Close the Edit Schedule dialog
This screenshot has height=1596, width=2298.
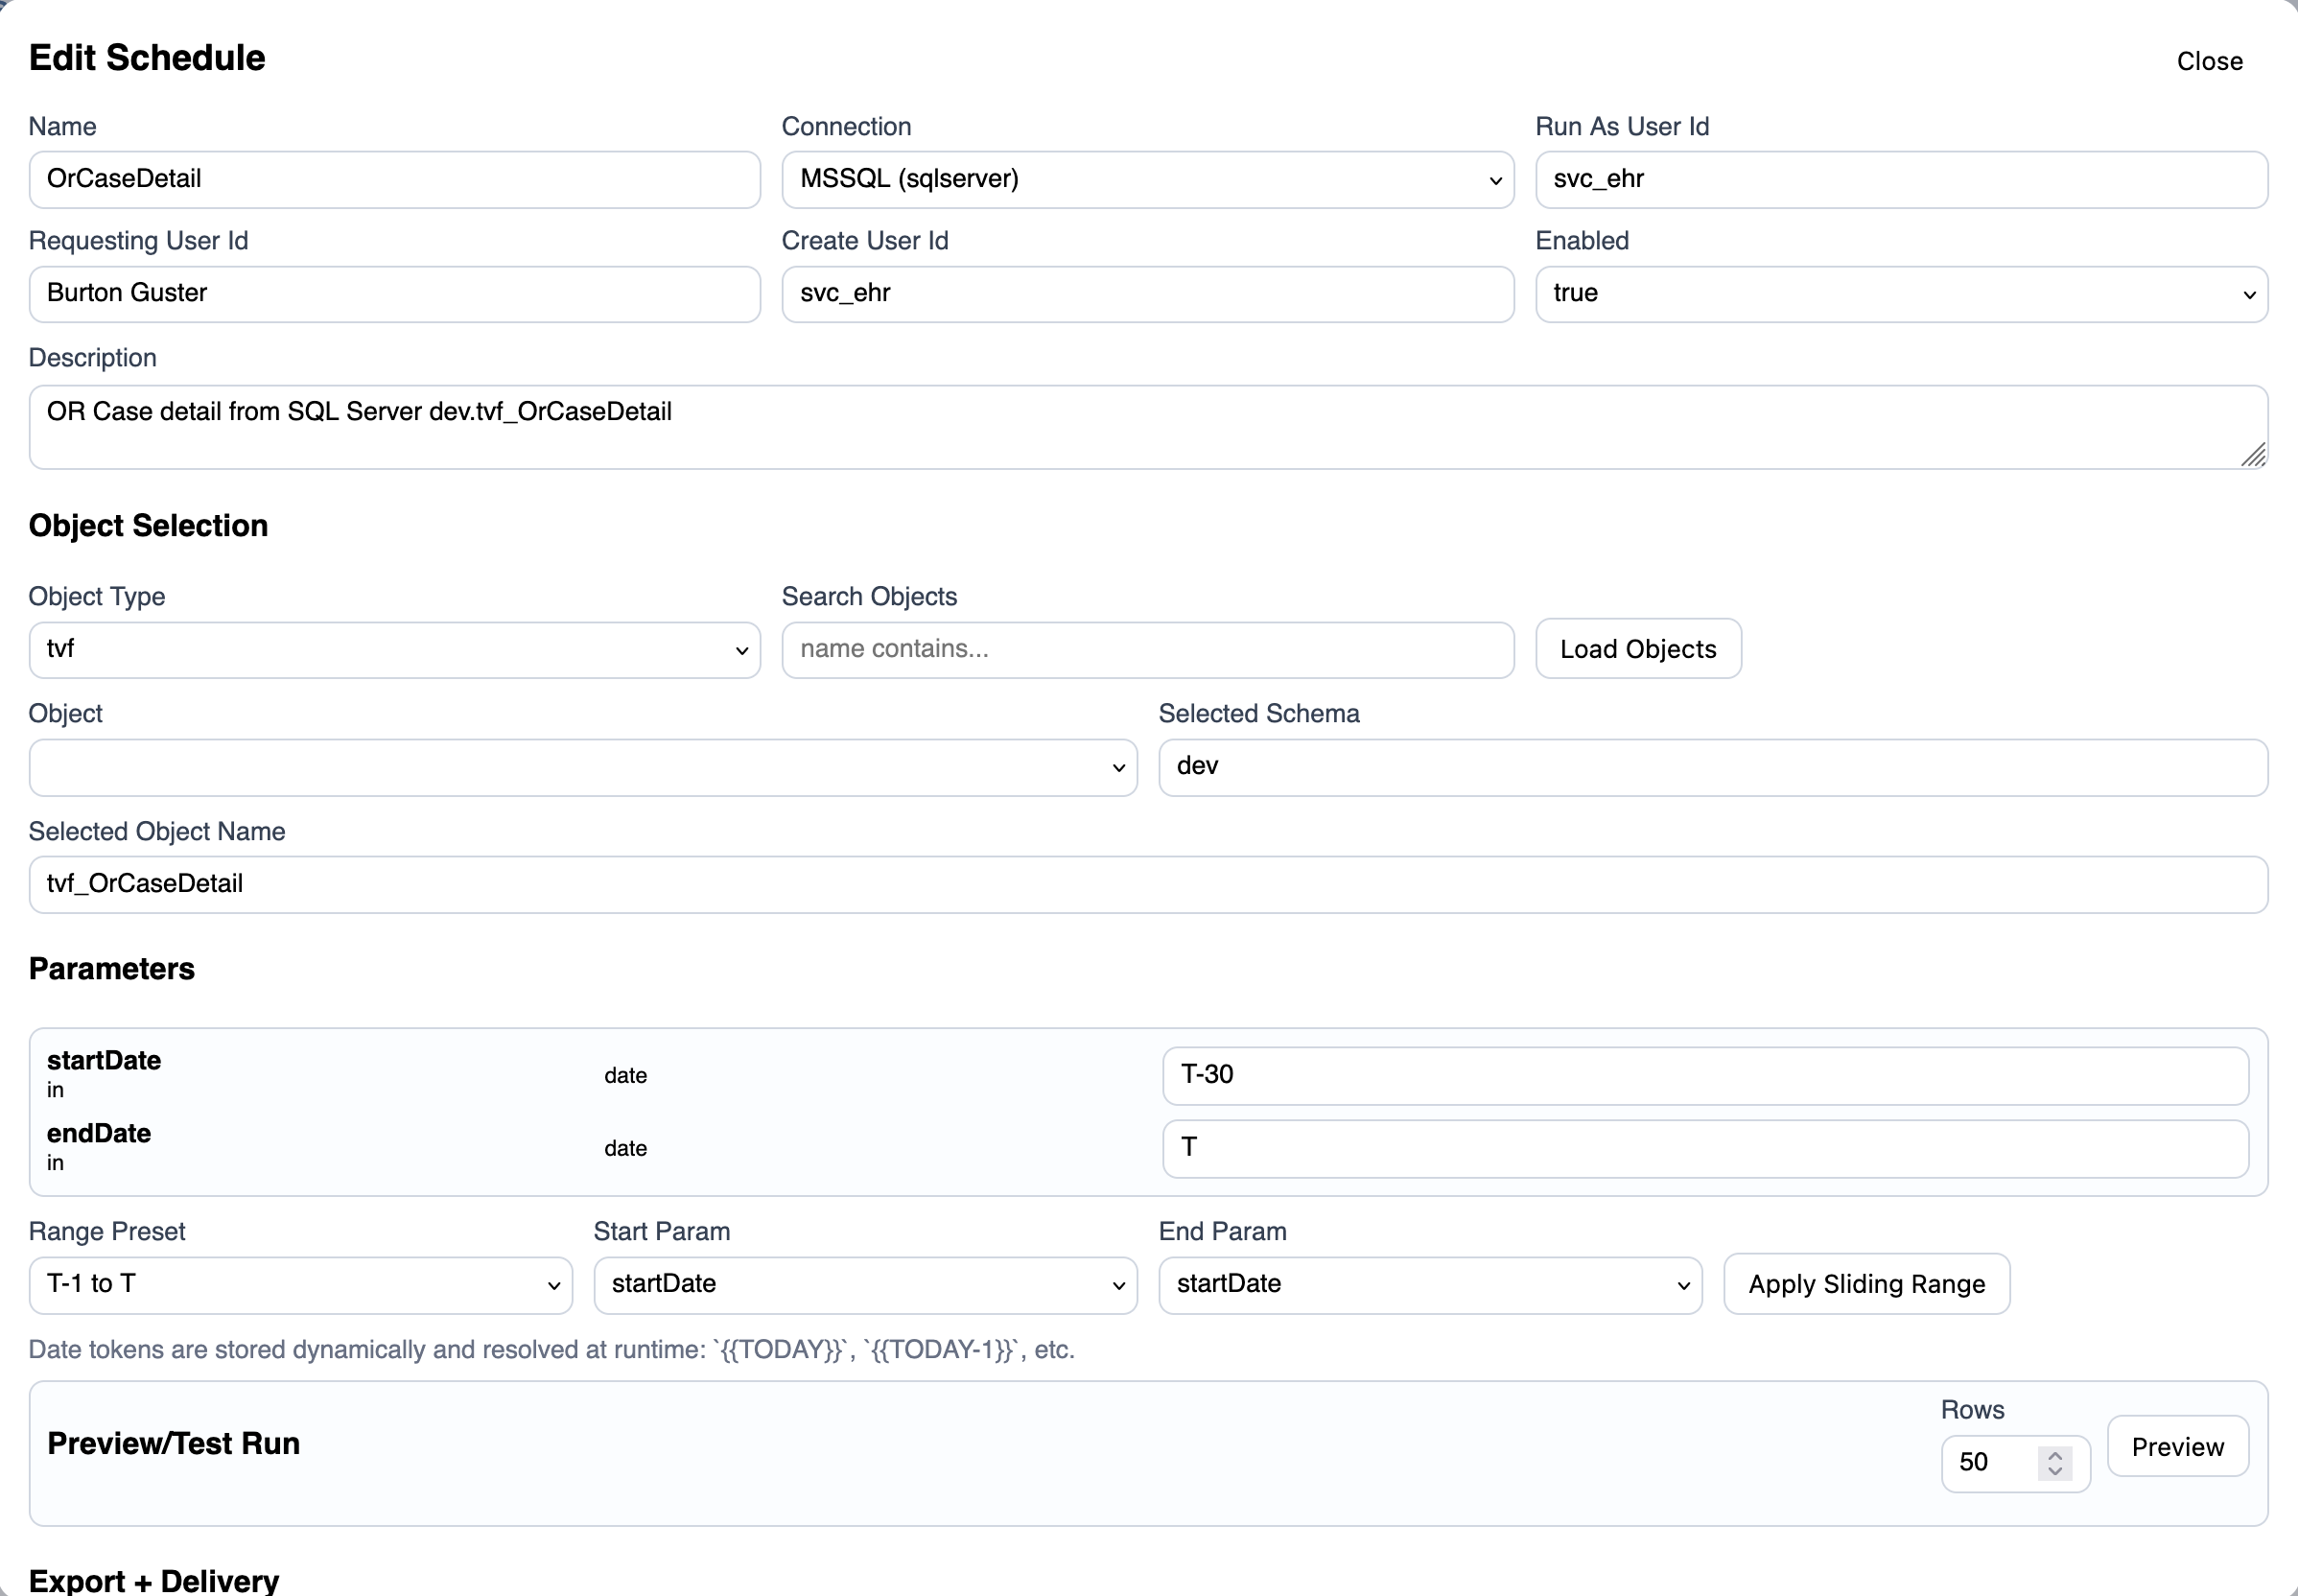pyautogui.click(x=2207, y=61)
